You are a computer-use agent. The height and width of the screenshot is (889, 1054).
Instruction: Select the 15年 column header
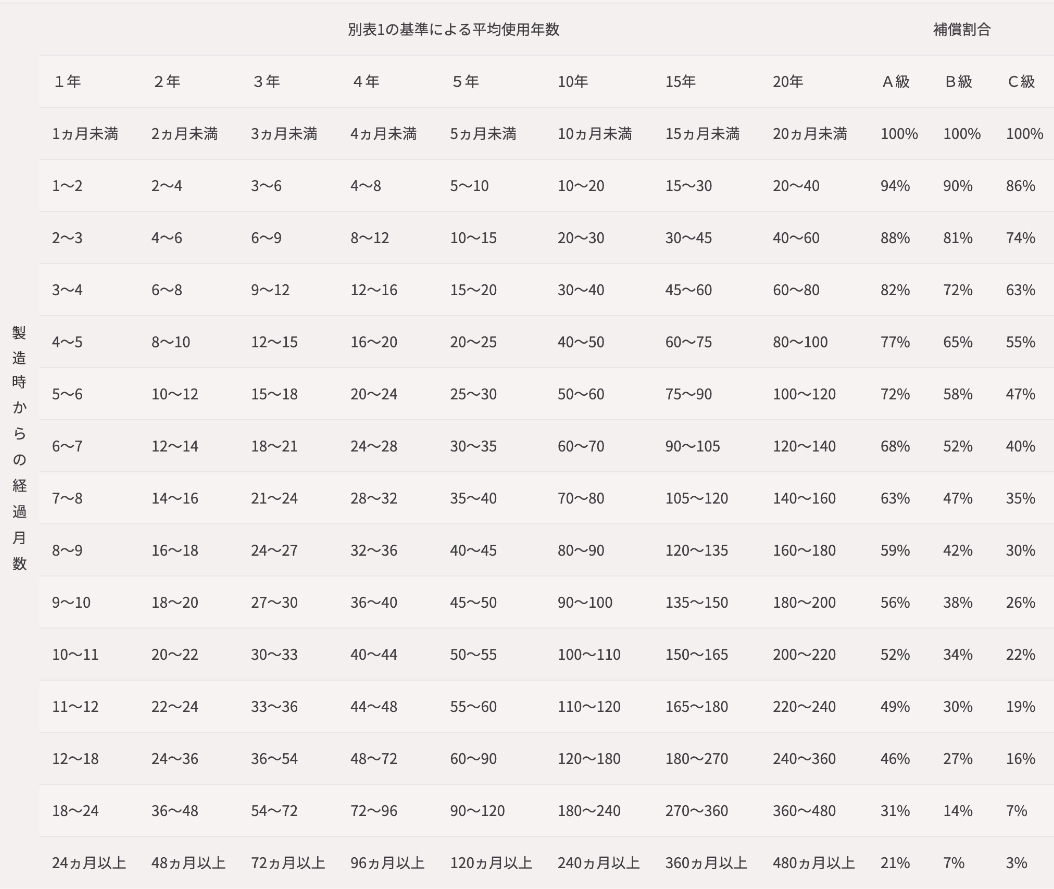680,82
